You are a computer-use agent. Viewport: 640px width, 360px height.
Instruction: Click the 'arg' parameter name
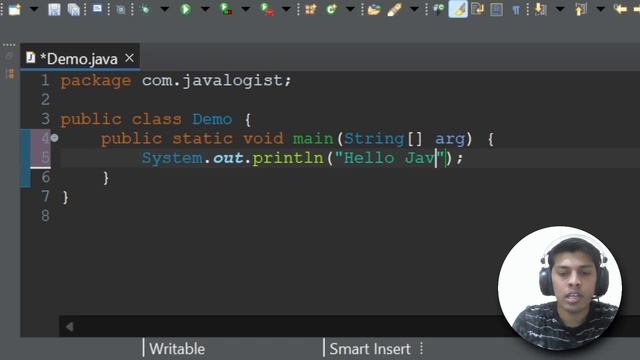450,140
